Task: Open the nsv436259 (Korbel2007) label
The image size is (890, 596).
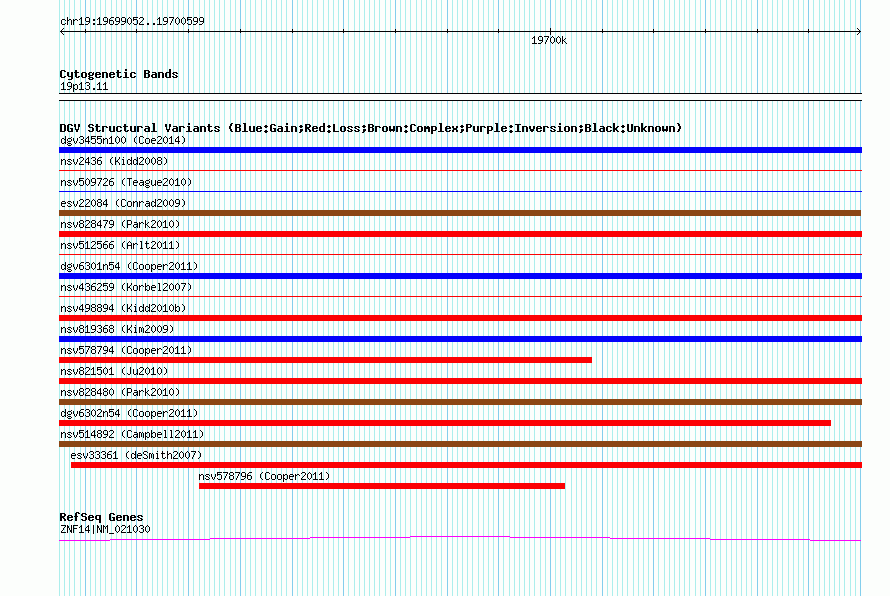Action: [x=126, y=287]
